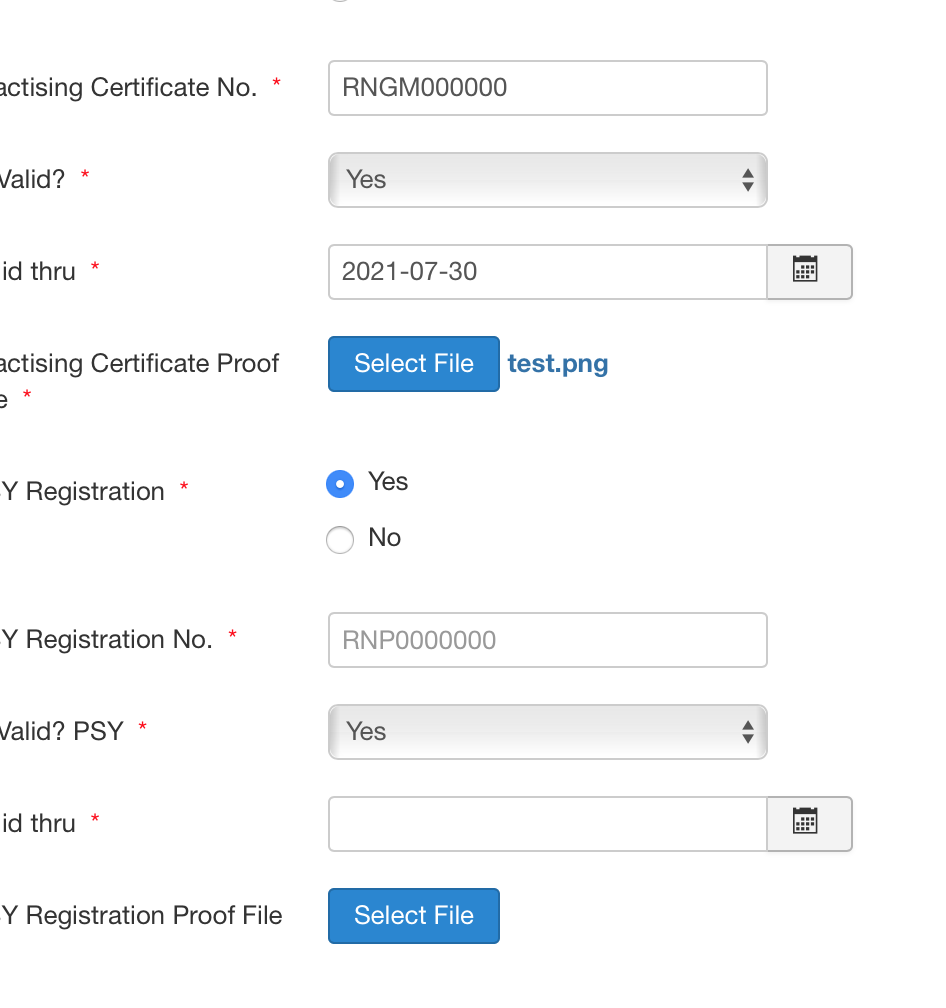Expand the Valid? dropdown under certificate number
The width and height of the screenshot is (946, 1008).
[548, 180]
